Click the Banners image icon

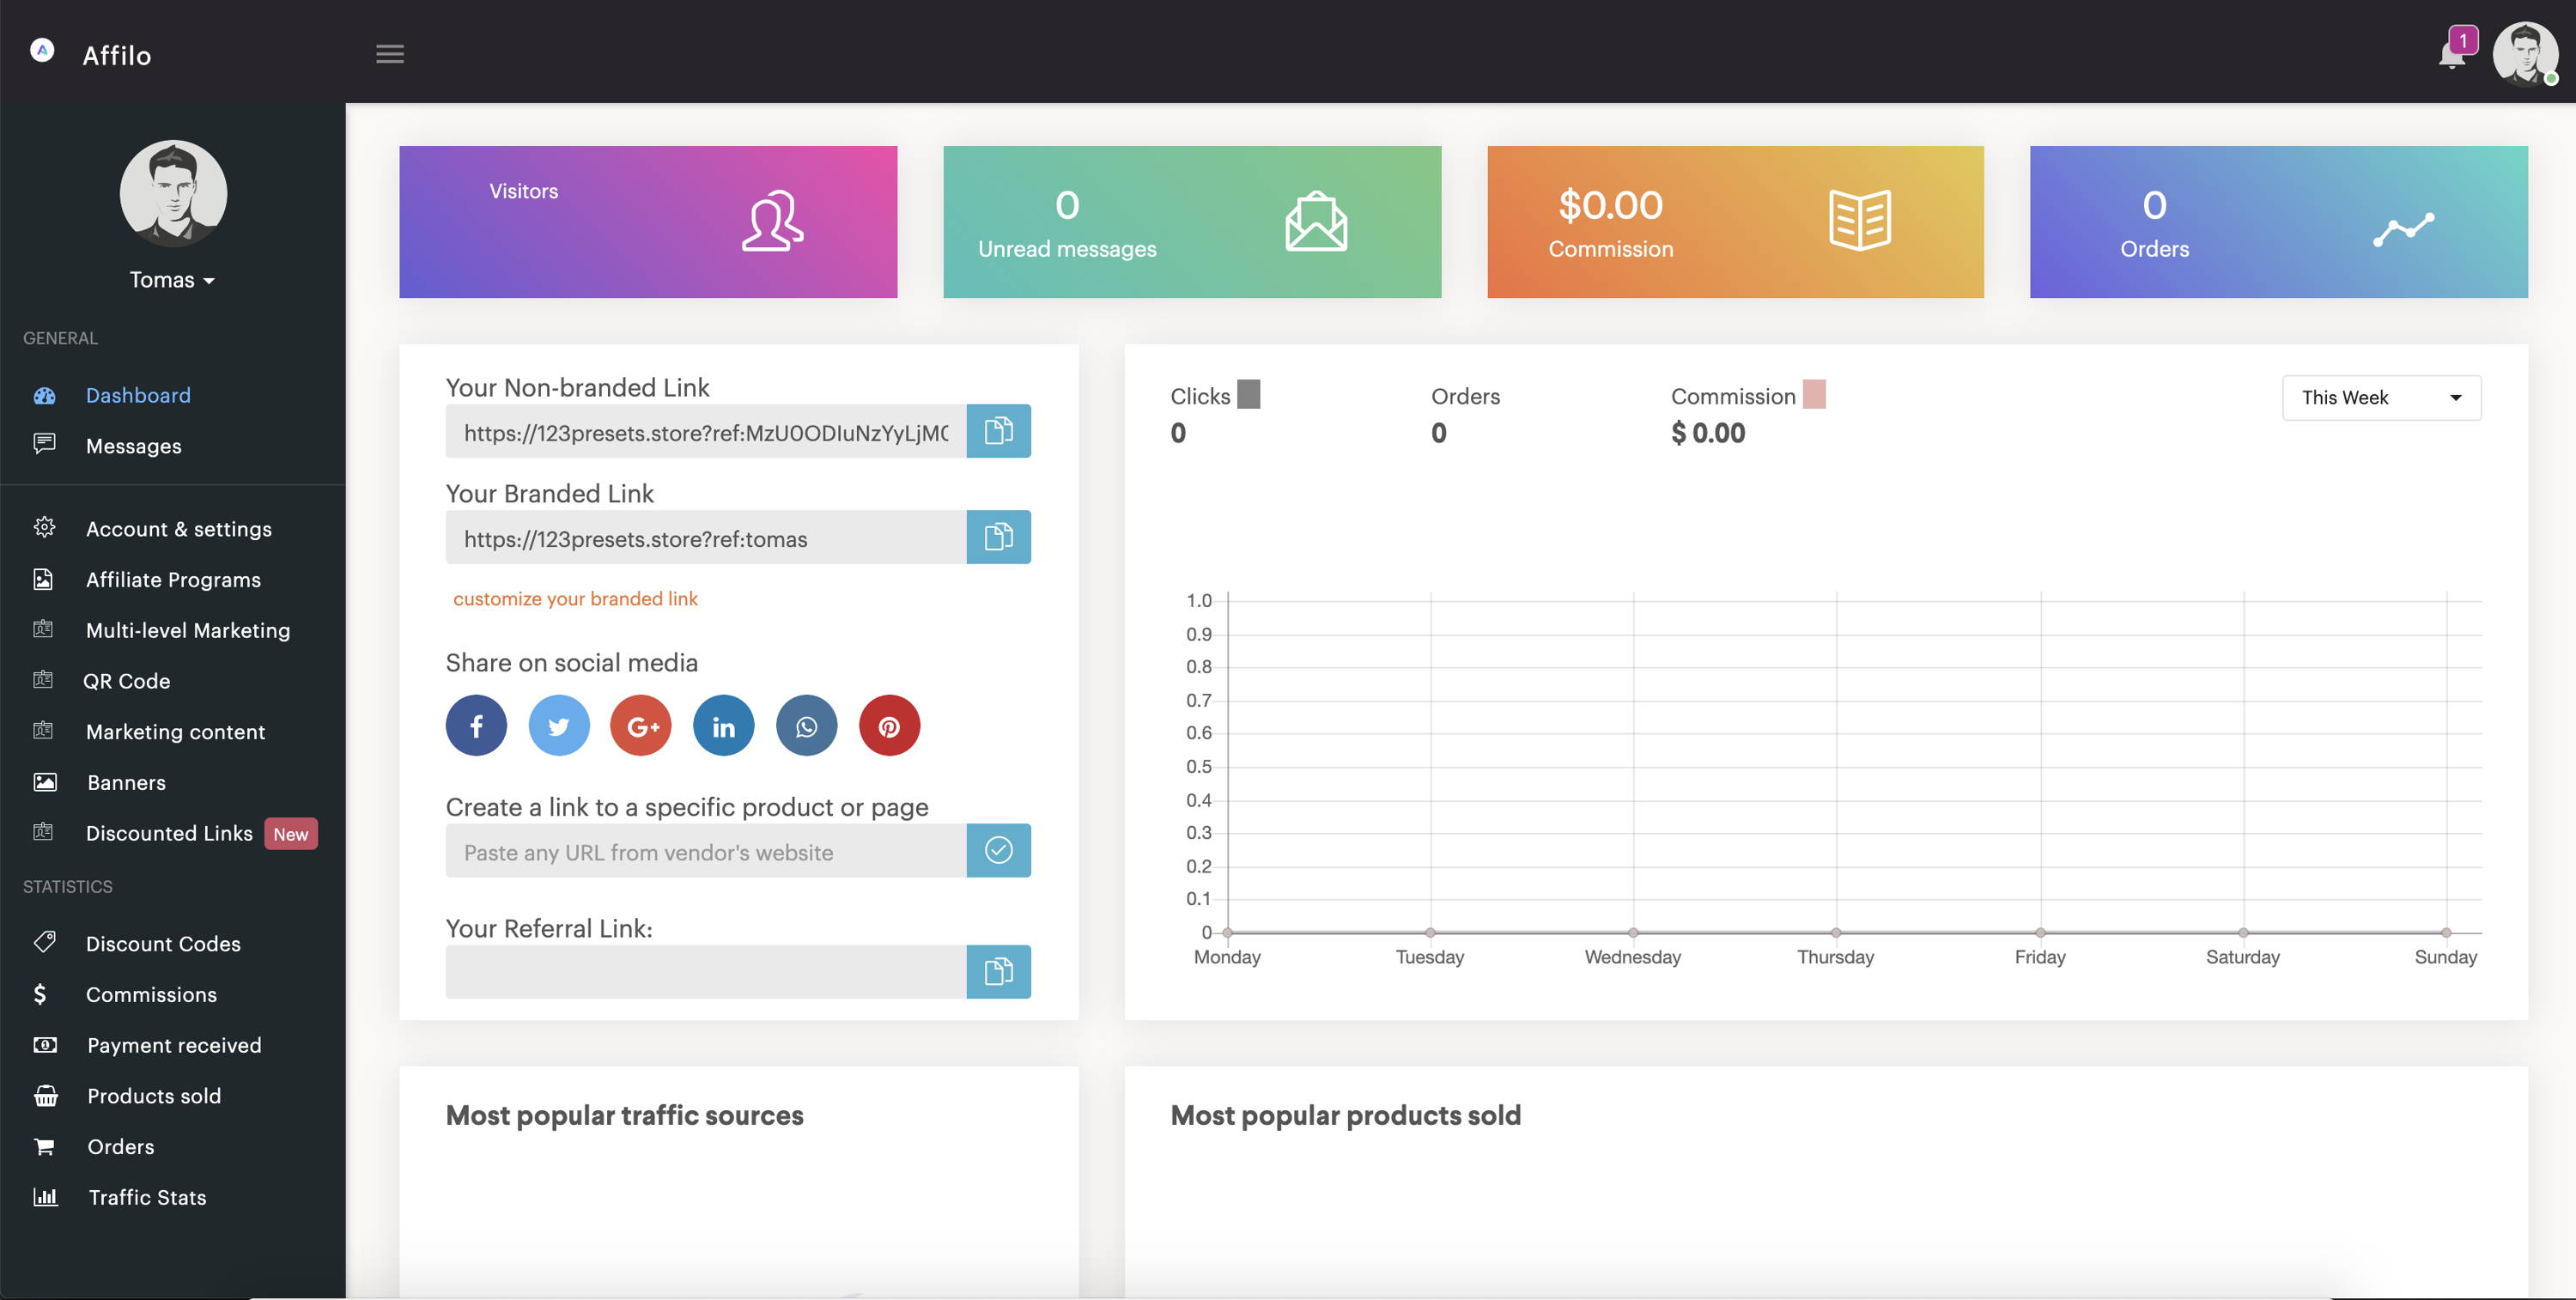(x=45, y=782)
